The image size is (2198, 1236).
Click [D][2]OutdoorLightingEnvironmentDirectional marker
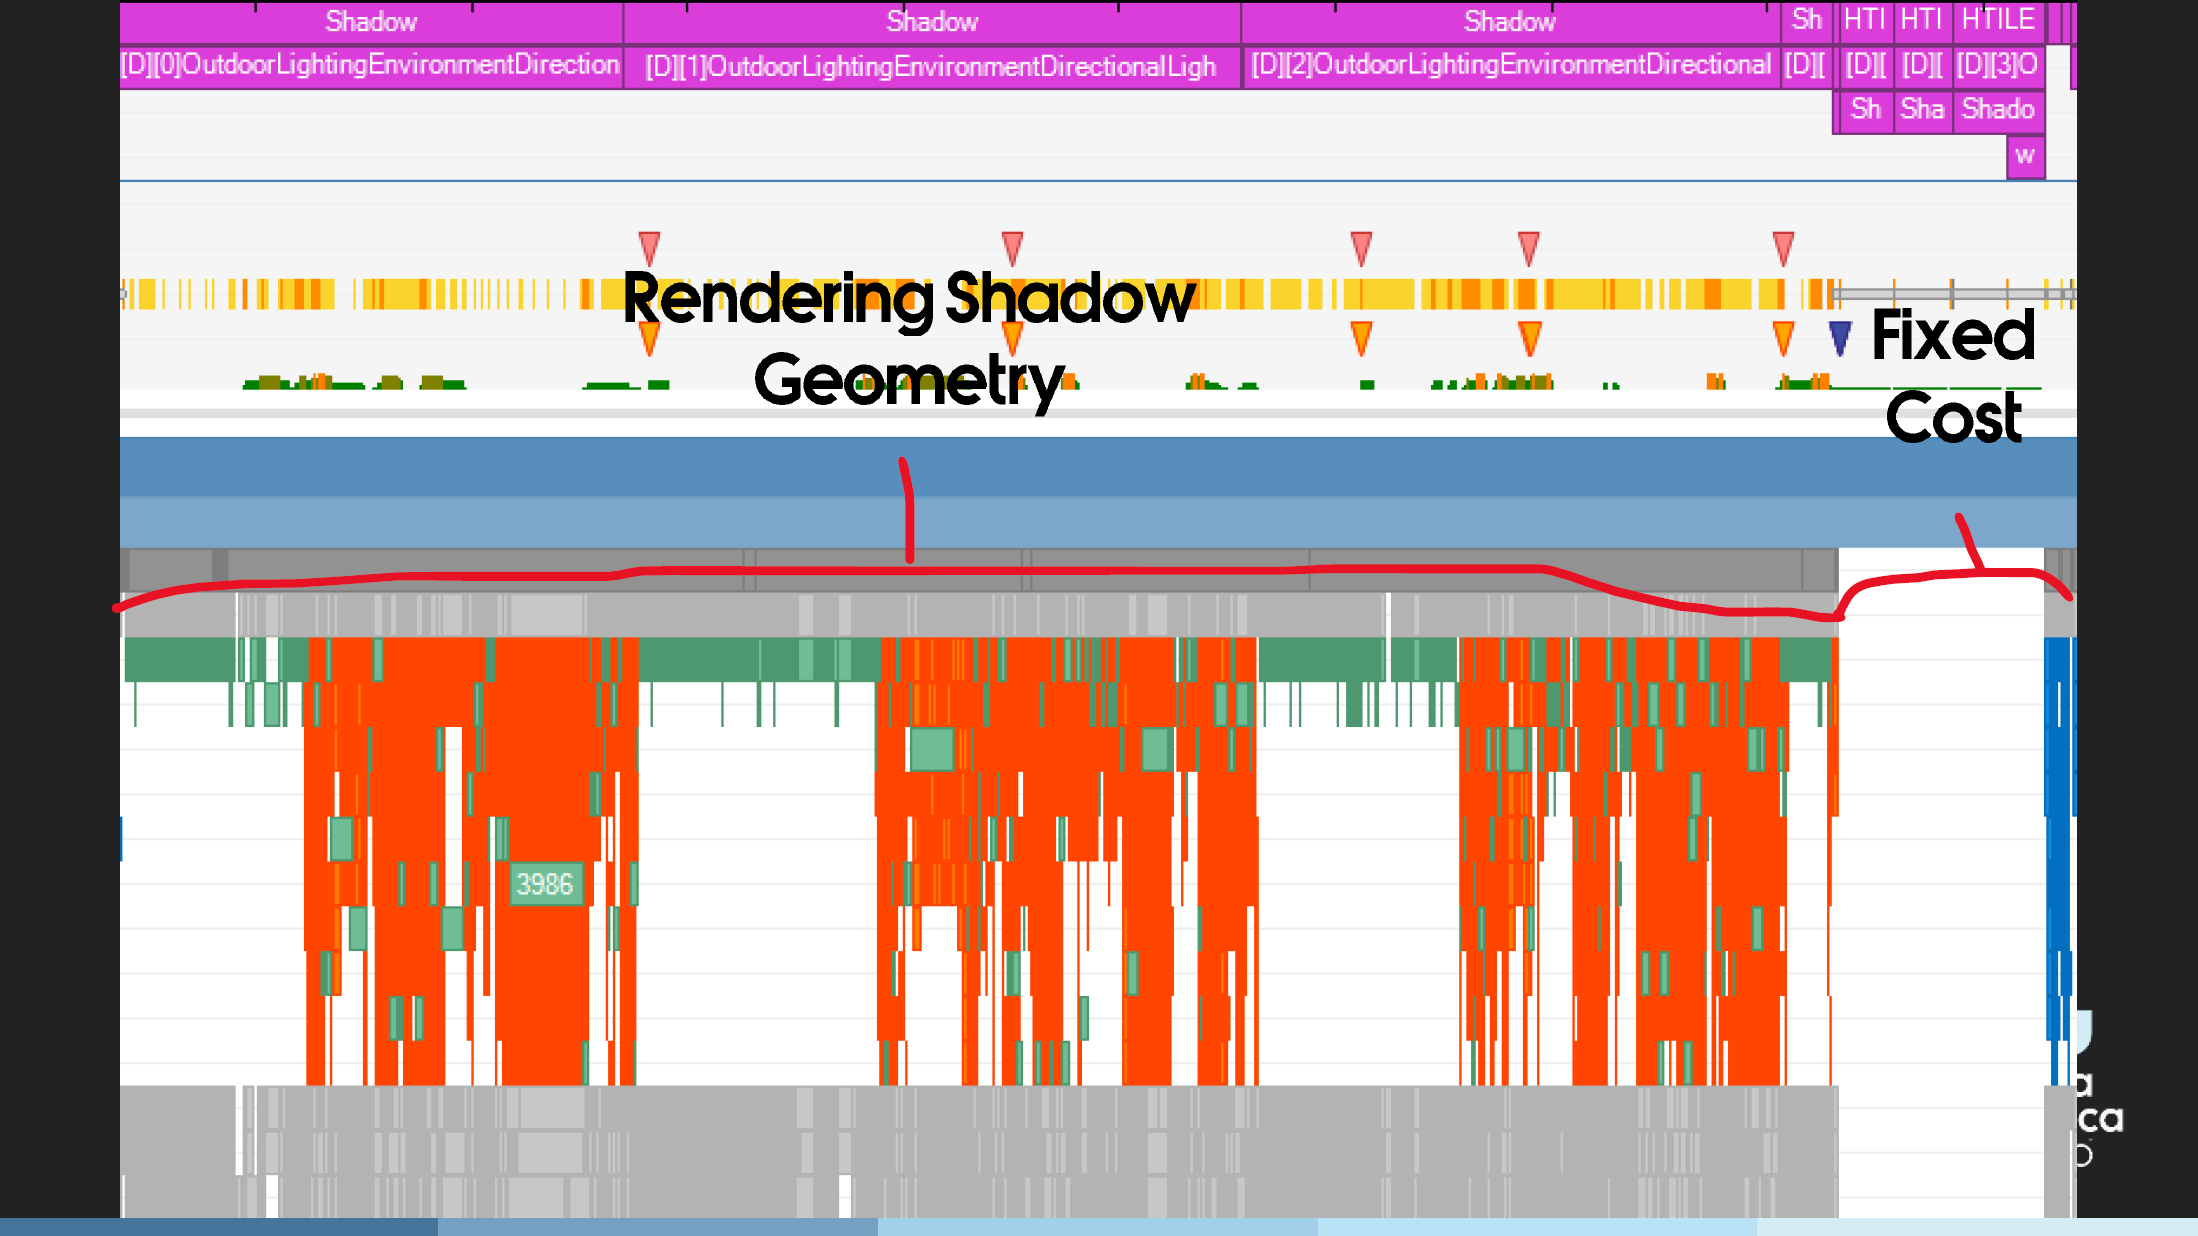pos(1509,65)
